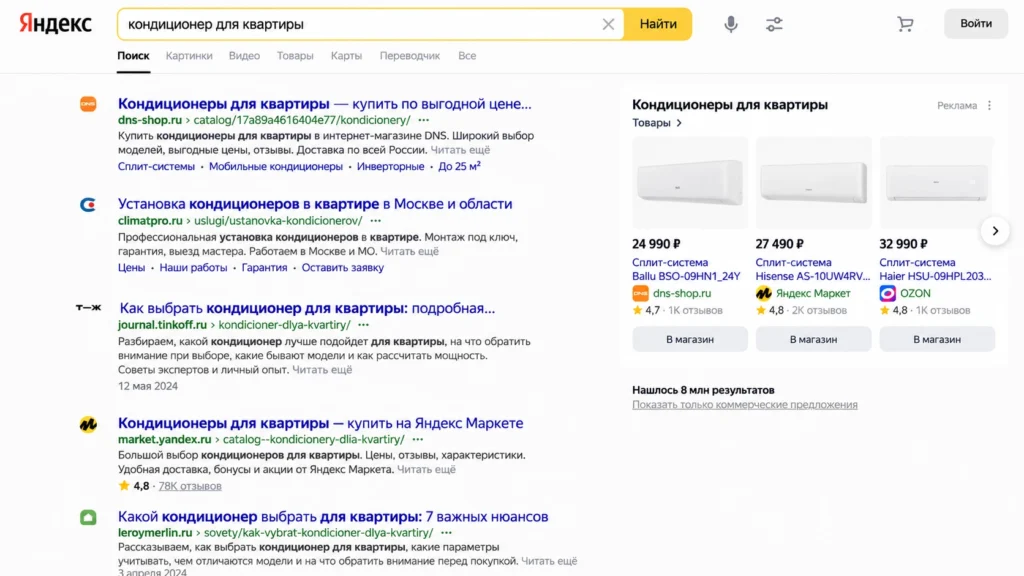
Task: Click the Tinkoff journal T—Ж favicon
Action: point(88,308)
